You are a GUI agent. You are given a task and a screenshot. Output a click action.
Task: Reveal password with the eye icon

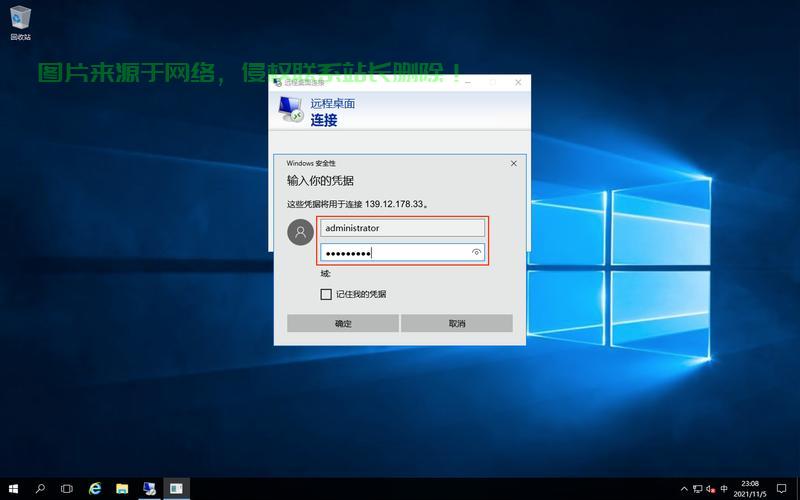(x=477, y=253)
